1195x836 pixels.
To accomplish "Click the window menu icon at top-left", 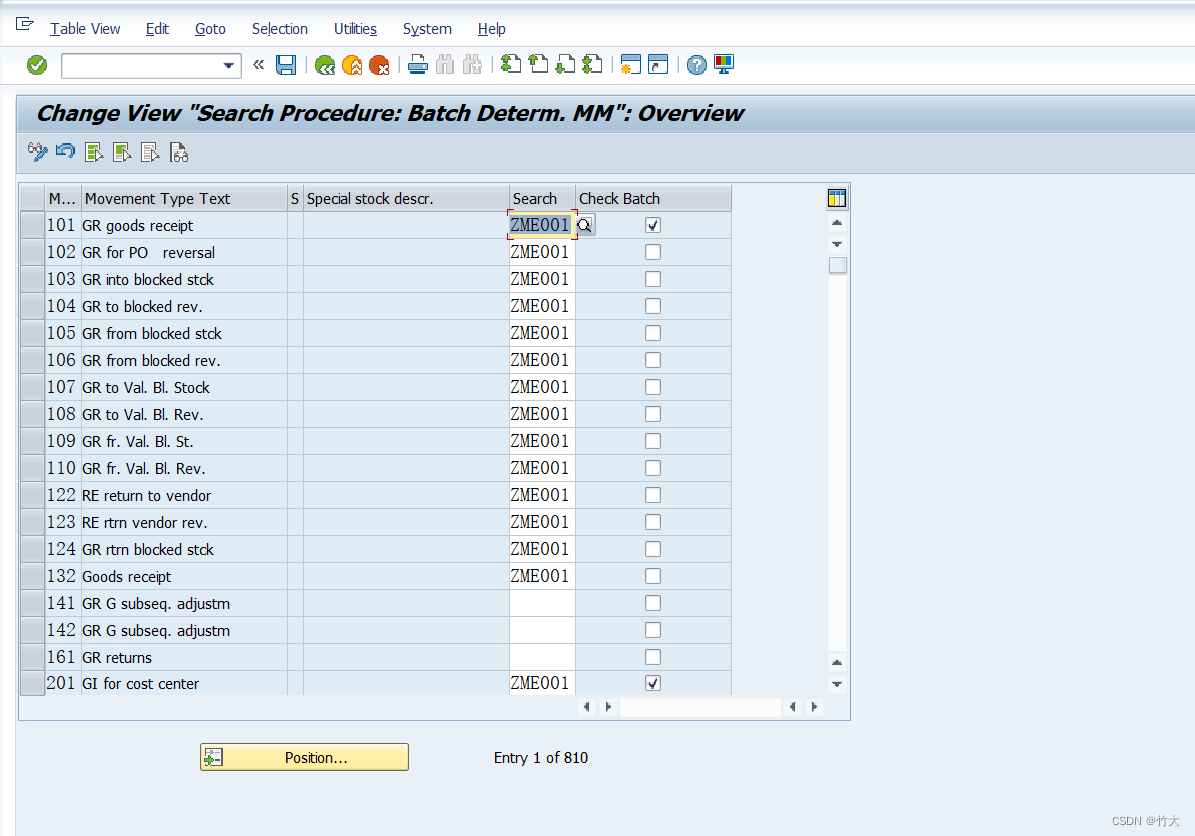I will pyautogui.click(x=24, y=24).
